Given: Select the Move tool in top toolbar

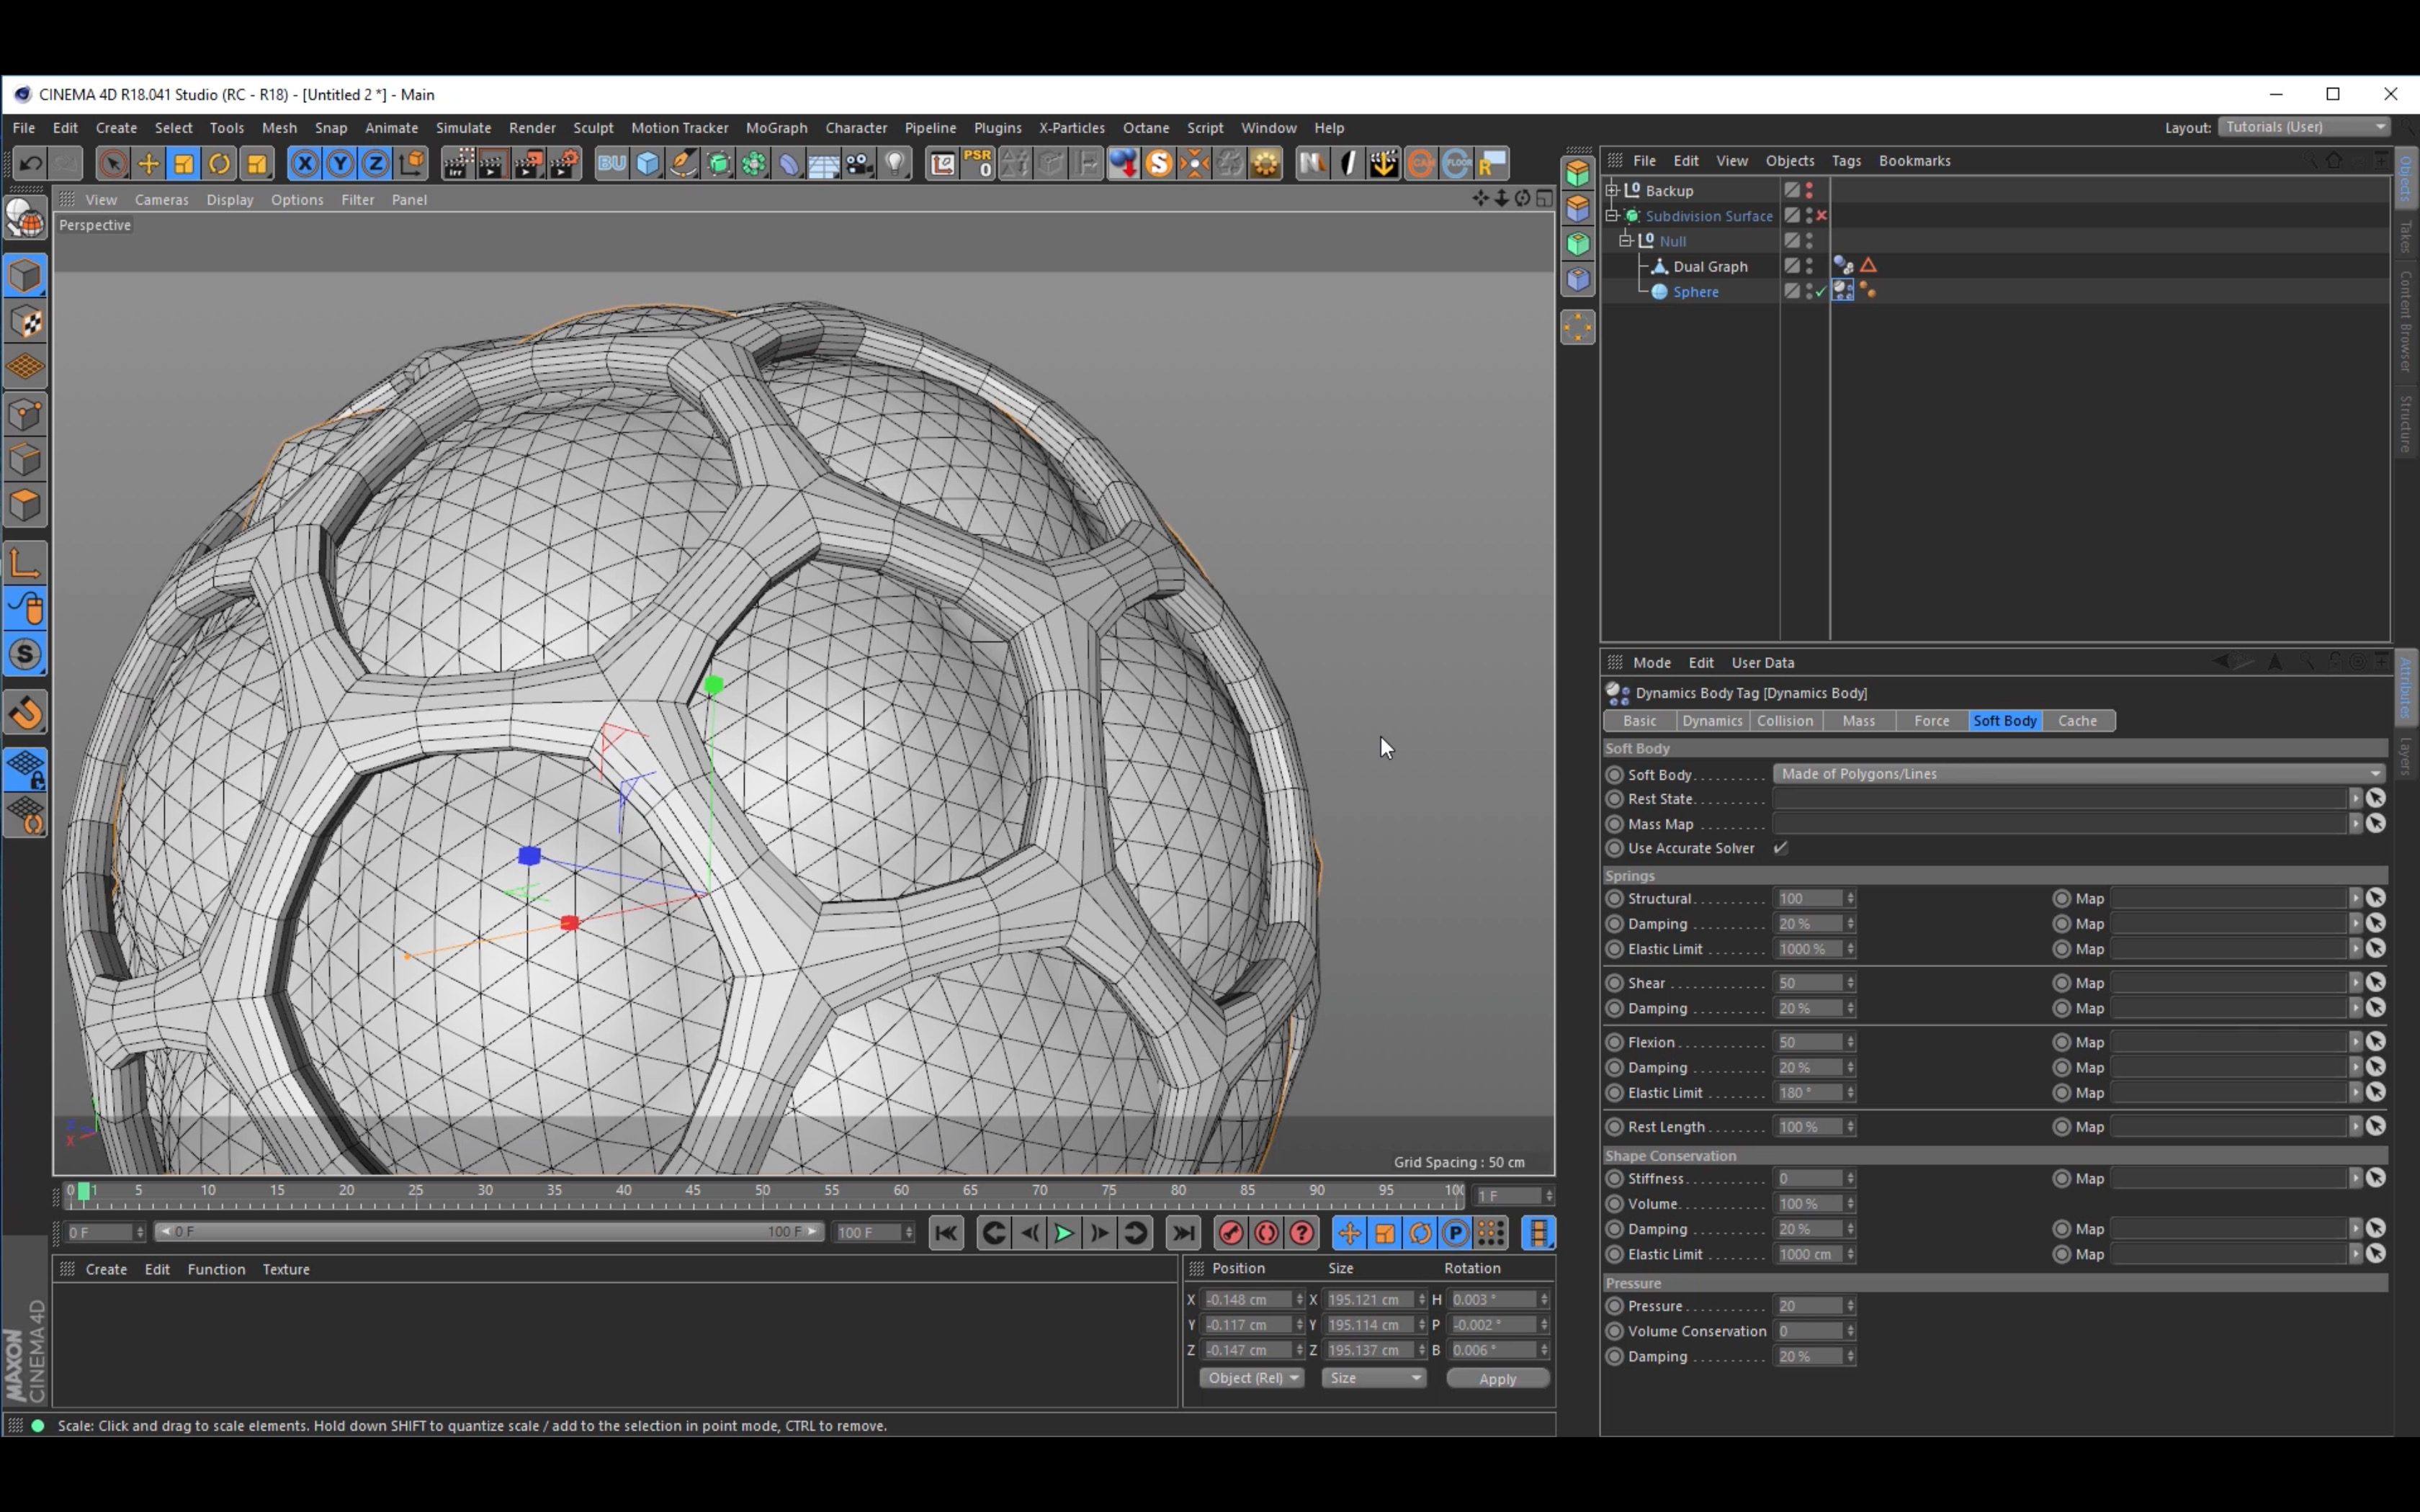Looking at the screenshot, I should [148, 163].
